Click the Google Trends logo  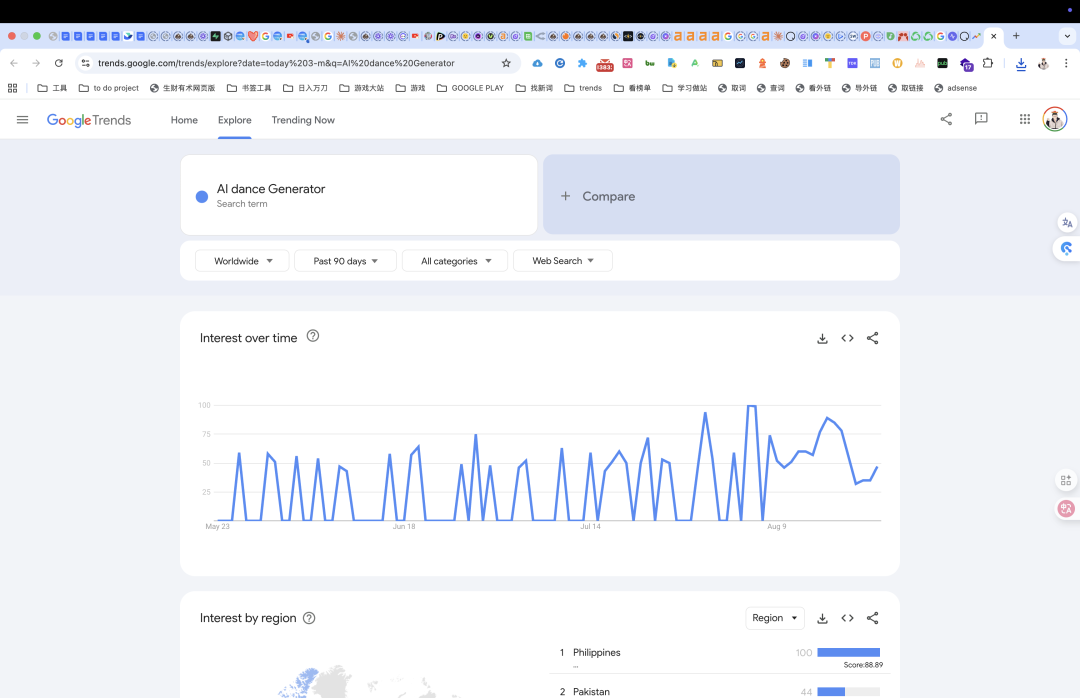coord(89,120)
